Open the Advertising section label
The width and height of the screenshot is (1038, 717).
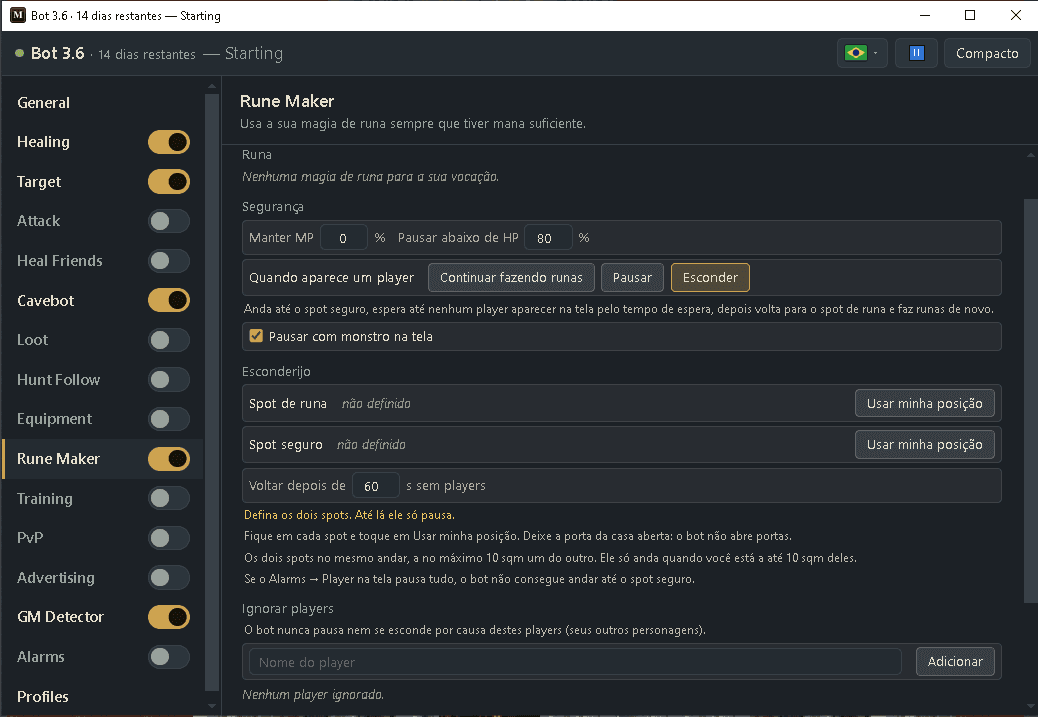pos(56,577)
